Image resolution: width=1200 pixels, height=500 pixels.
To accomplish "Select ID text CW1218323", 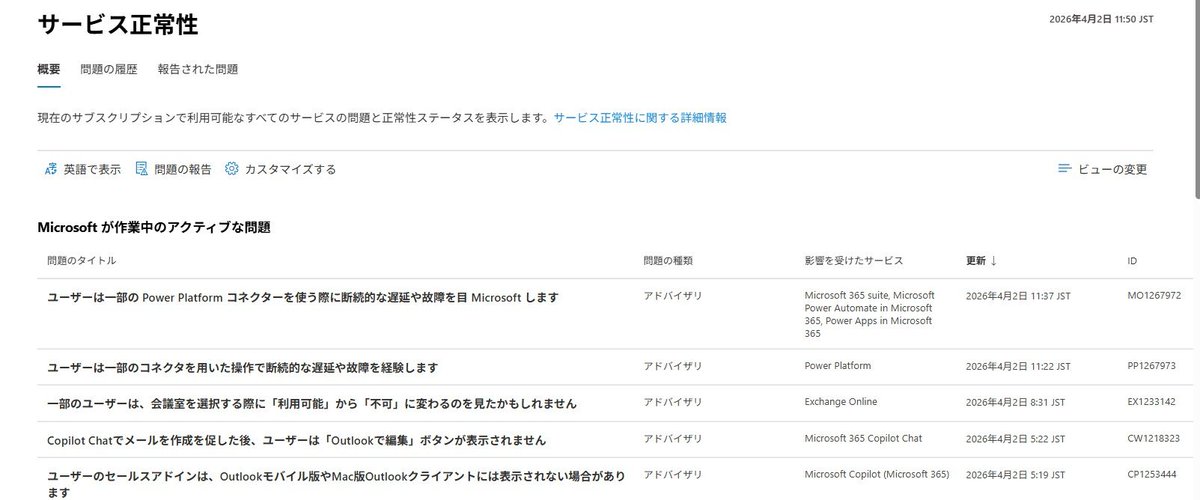I will [x=1153, y=438].
